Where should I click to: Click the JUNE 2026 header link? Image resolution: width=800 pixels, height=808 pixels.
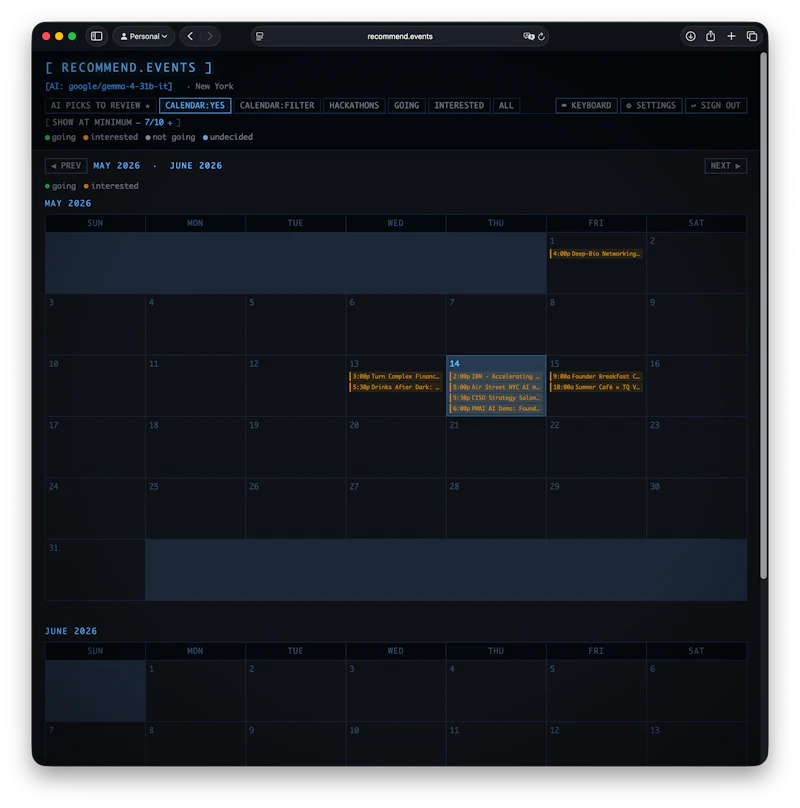click(x=196, y=166)
